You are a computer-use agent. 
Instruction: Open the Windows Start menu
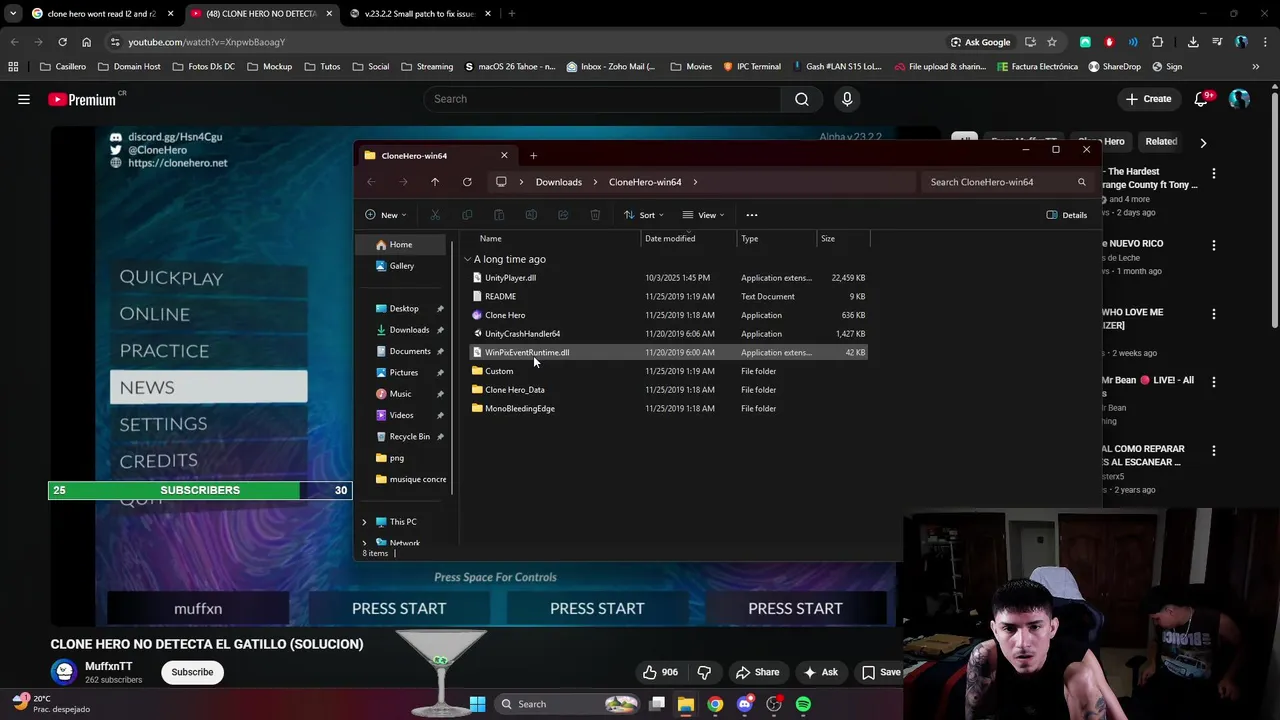tap(477, 704)
